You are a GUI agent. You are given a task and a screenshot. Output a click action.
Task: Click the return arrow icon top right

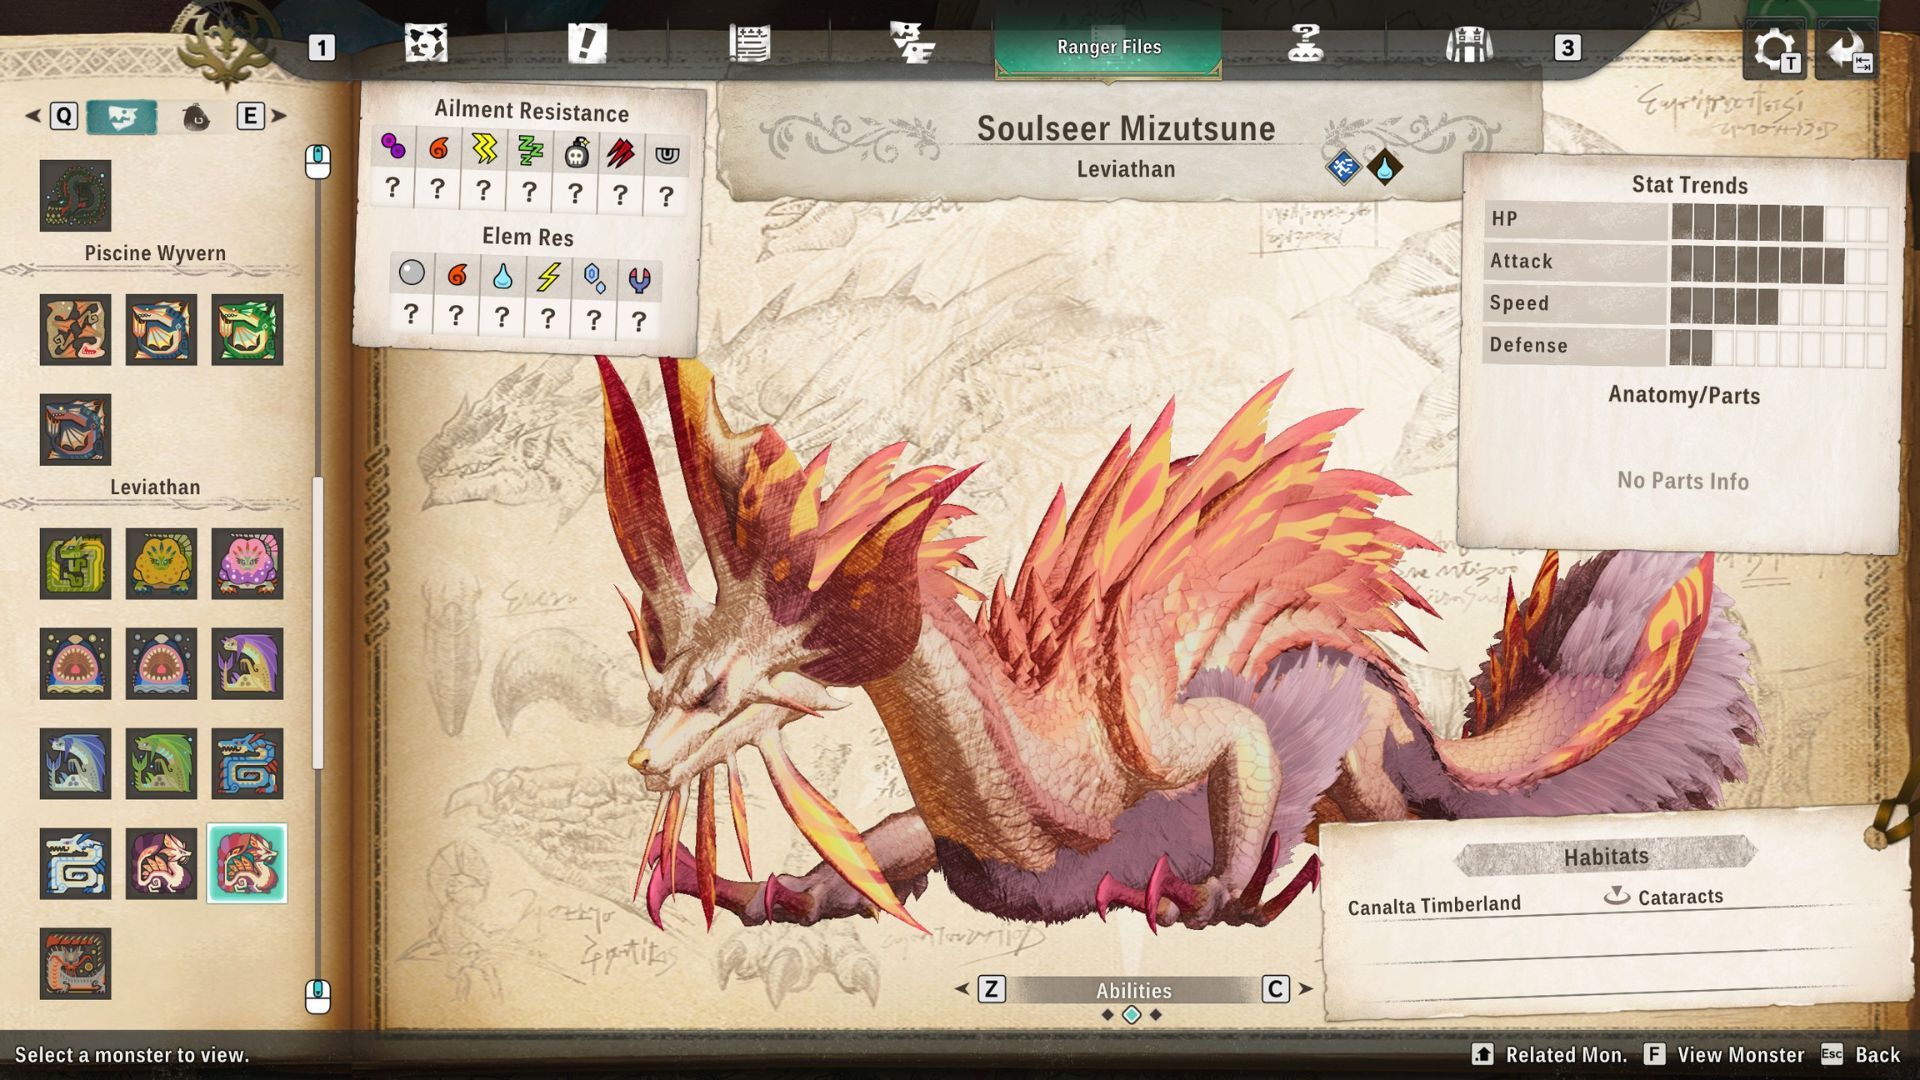[x=1847, y=50]
